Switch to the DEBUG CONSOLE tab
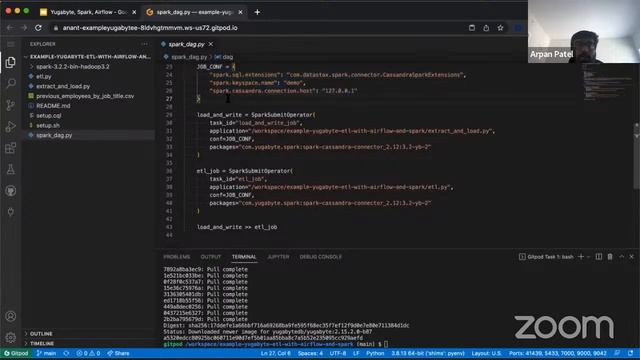Viewport: 640px width, 360px height. tap(321, 257)
